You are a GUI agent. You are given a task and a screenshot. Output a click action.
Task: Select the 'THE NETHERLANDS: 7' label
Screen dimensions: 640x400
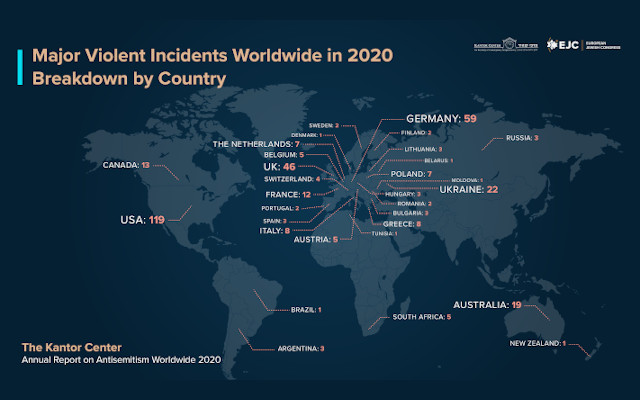(256, 144)
